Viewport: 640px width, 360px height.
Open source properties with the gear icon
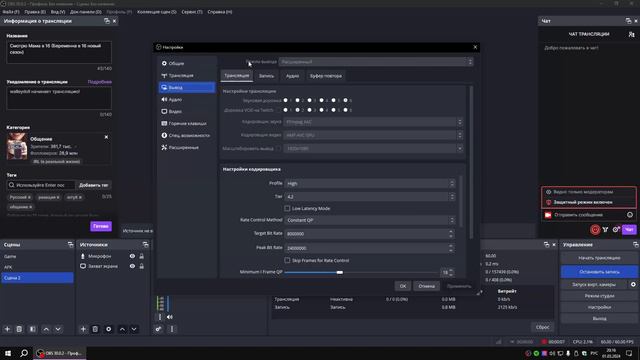pyautogui.click(x=109, y=329)
